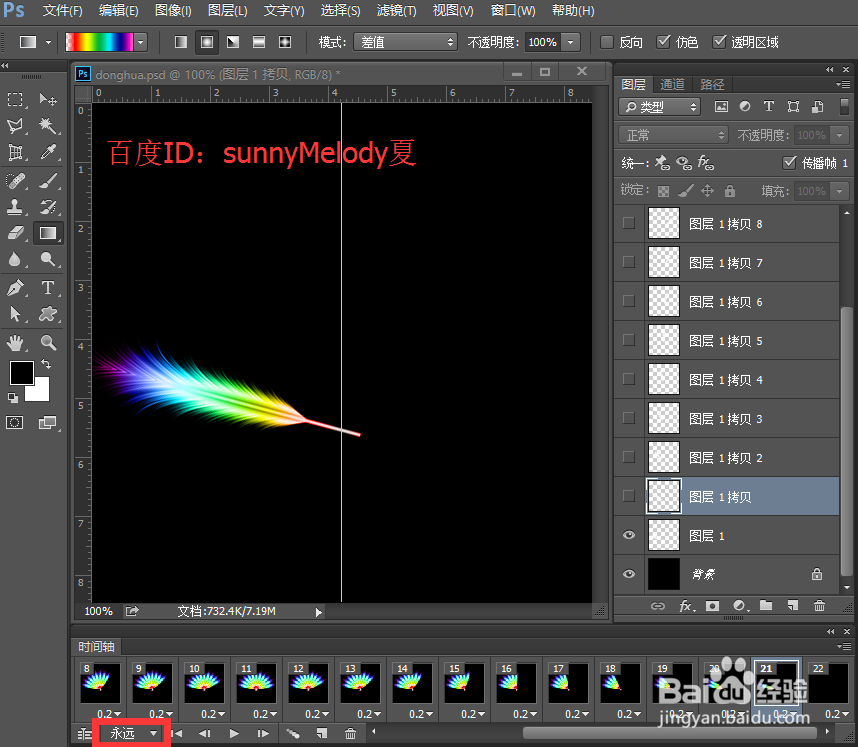
Task: Show layer 图层 1 拷贝 8
Action: click(x=629, y=223)
